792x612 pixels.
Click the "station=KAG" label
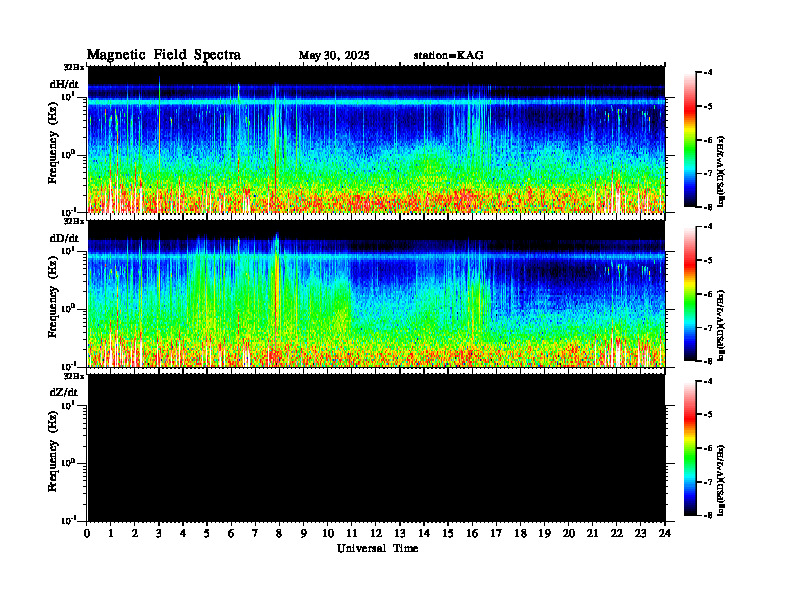[x=449, y=56]
